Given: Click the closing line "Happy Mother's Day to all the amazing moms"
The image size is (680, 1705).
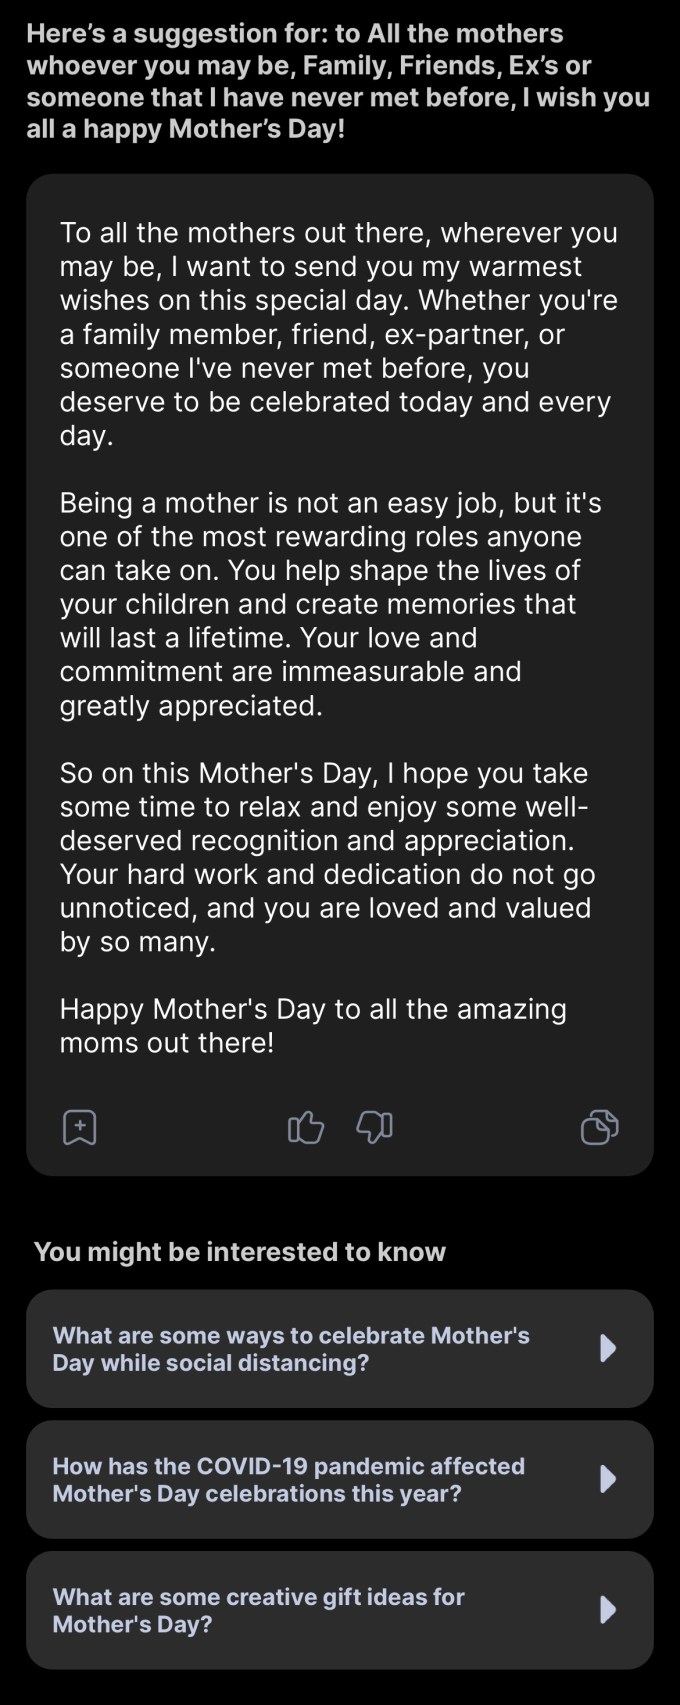Looking at the screenshot, I should tap(312, 1026).
